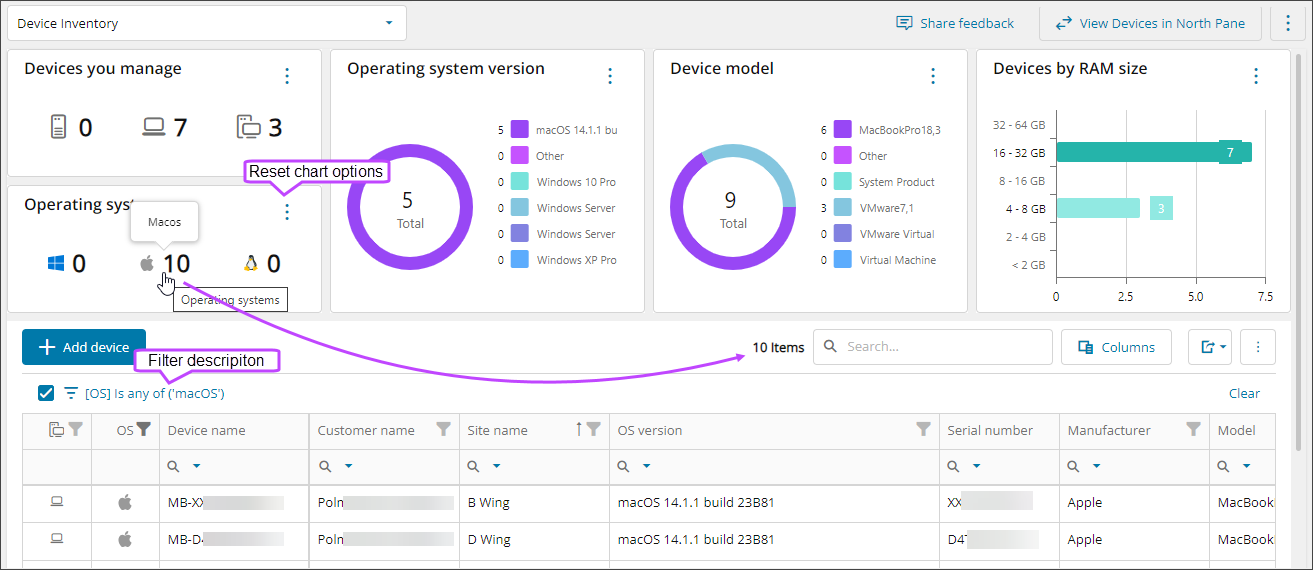Open Devices by RAM size card menu
Image resolution: width=1313 pixels, height=570 pixels.
tap(1256, 76)
